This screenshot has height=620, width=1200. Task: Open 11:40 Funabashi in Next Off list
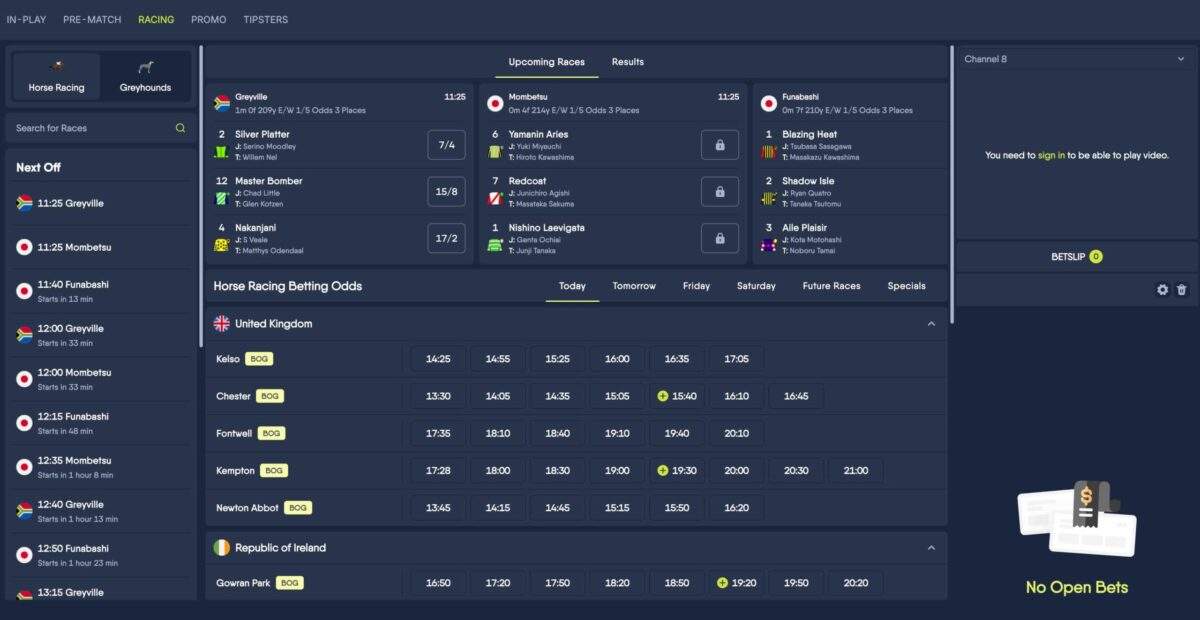(x=101, y=291)
